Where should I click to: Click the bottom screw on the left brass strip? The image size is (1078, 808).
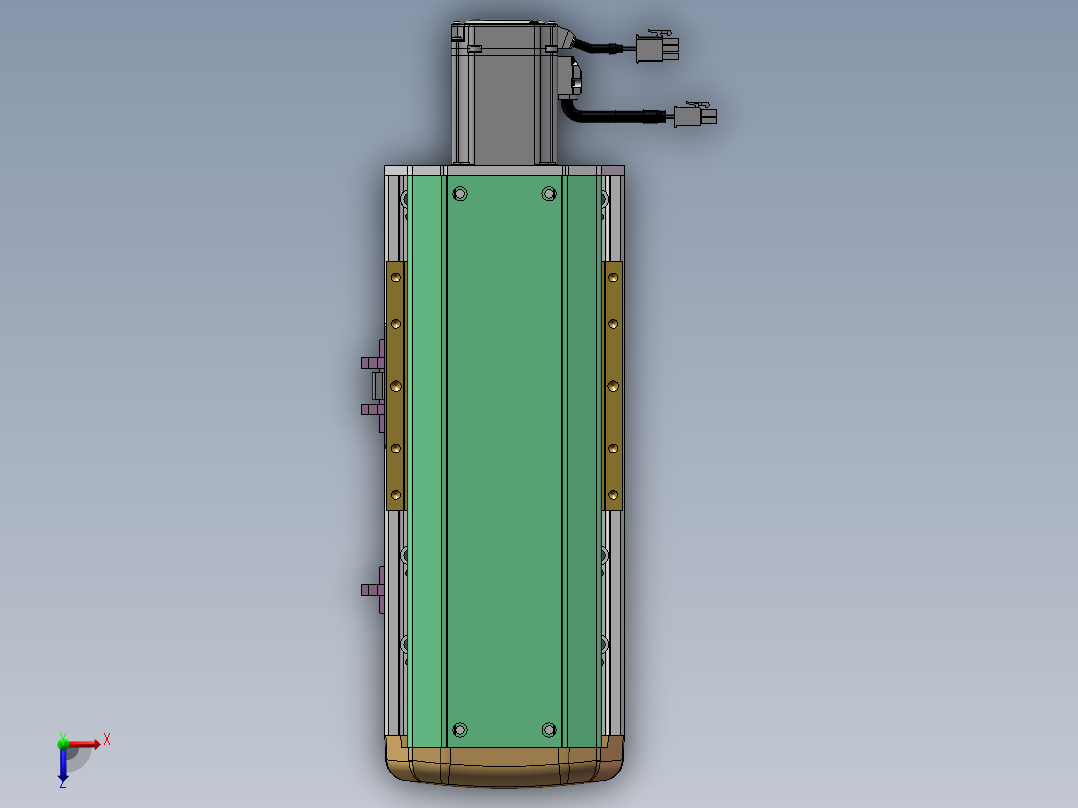[x=396, y=494]
